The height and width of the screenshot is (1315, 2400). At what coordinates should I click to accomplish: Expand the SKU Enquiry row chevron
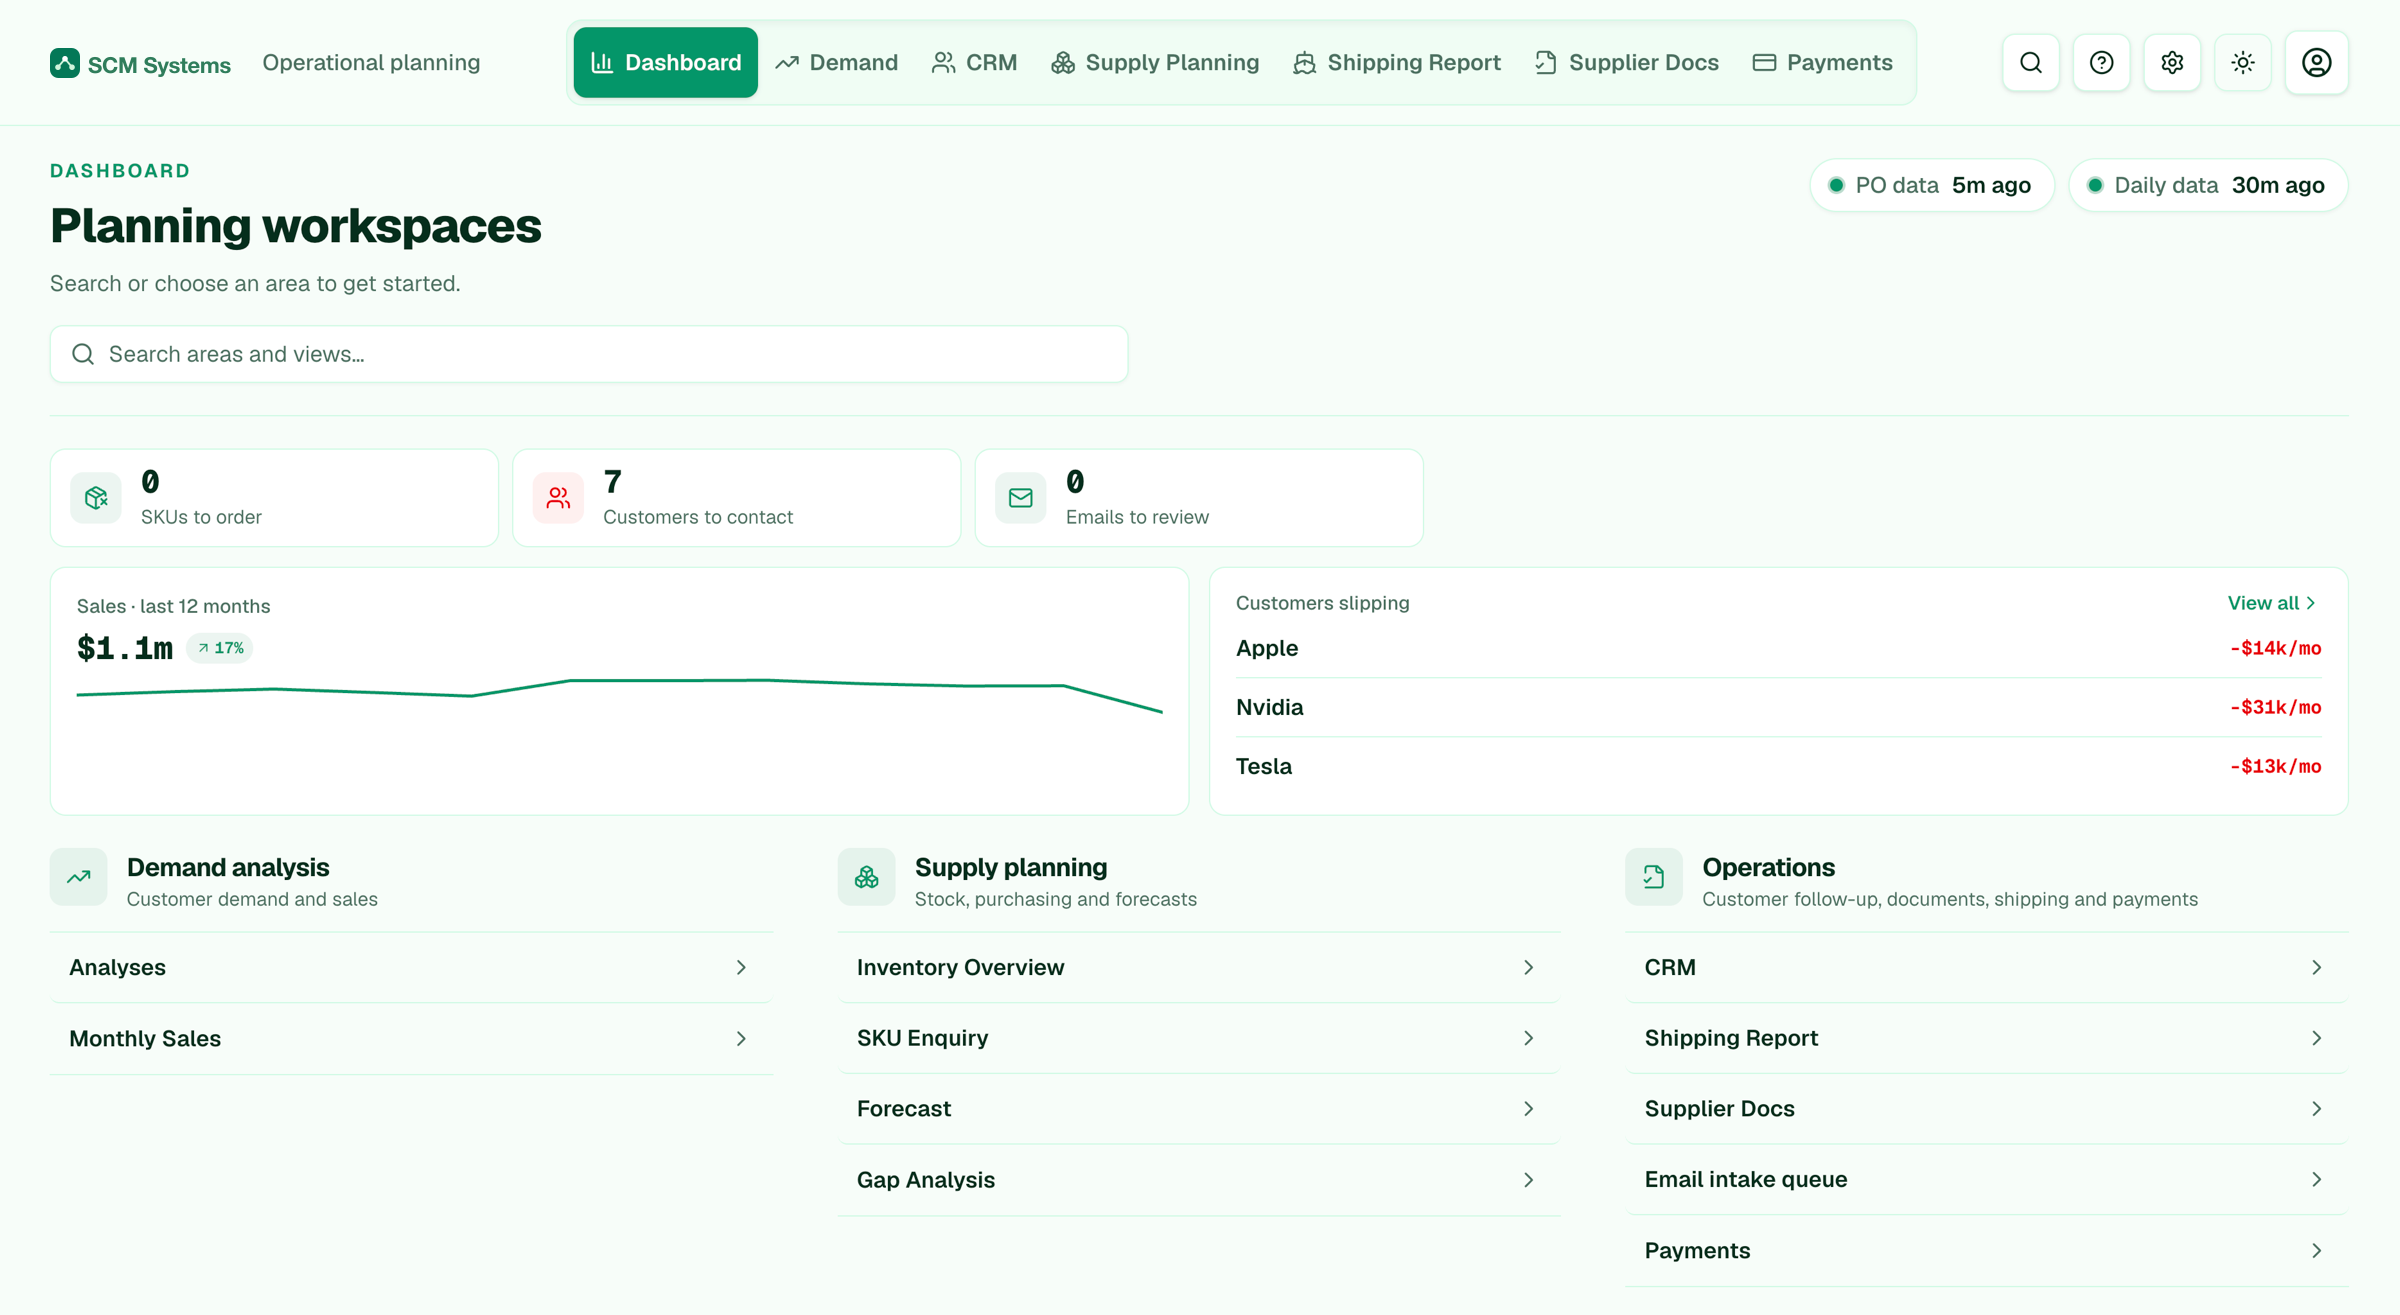1528,1038
